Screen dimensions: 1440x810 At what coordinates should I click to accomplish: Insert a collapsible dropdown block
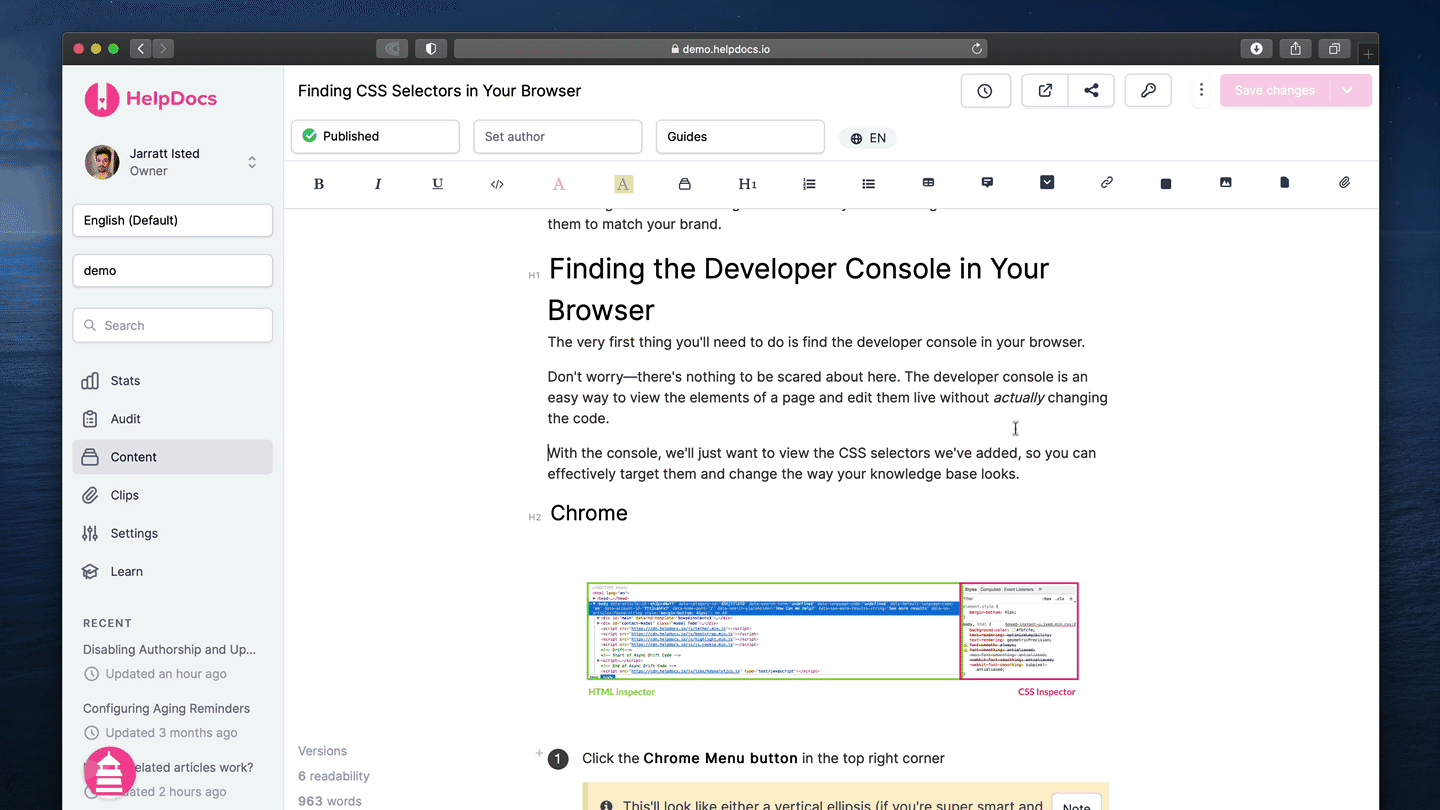click(1047, 183)
